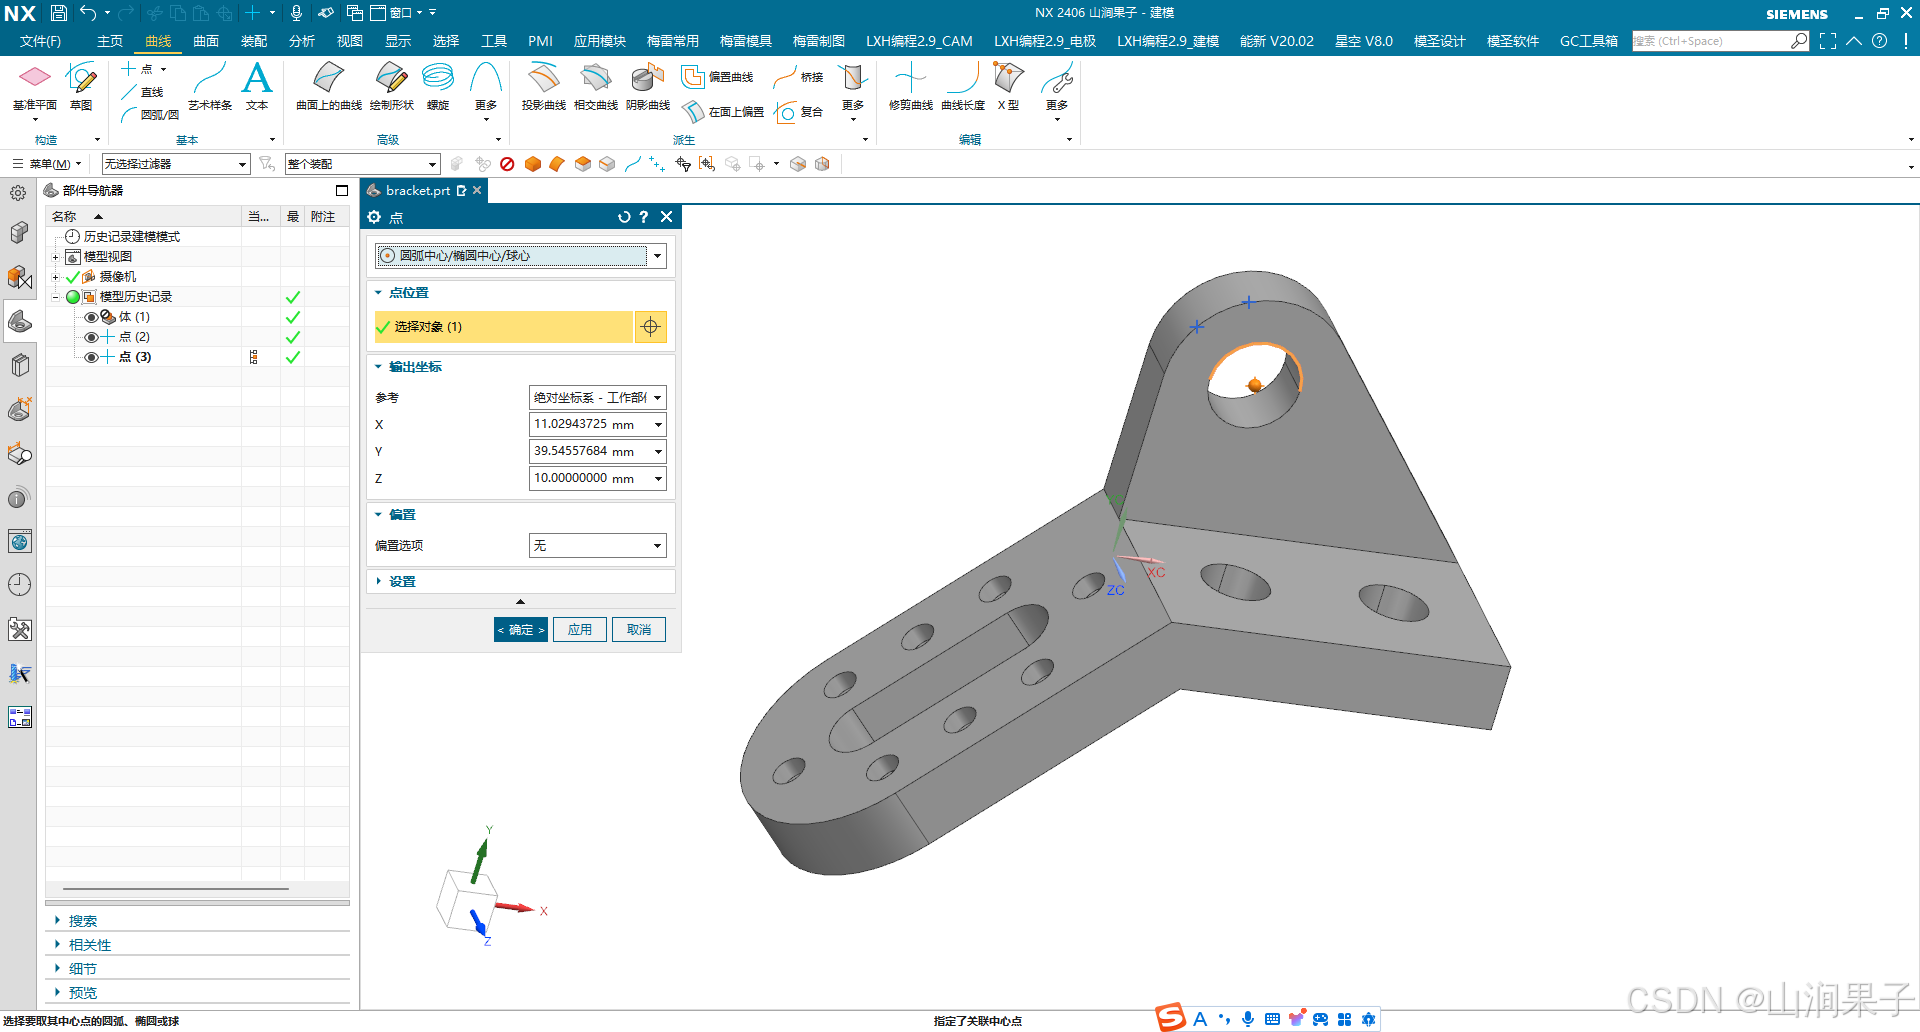Click the Line (直线) tool
The height and width of the screenshot is (1032, 1920).
coord(142,92)
